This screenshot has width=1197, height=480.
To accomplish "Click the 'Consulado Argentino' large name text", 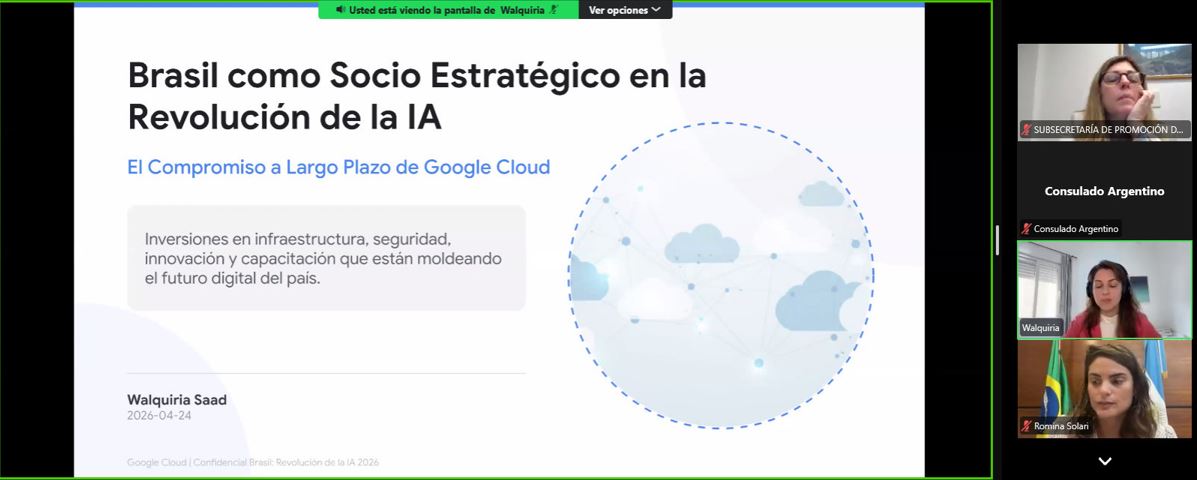I will coord(1104,192).
